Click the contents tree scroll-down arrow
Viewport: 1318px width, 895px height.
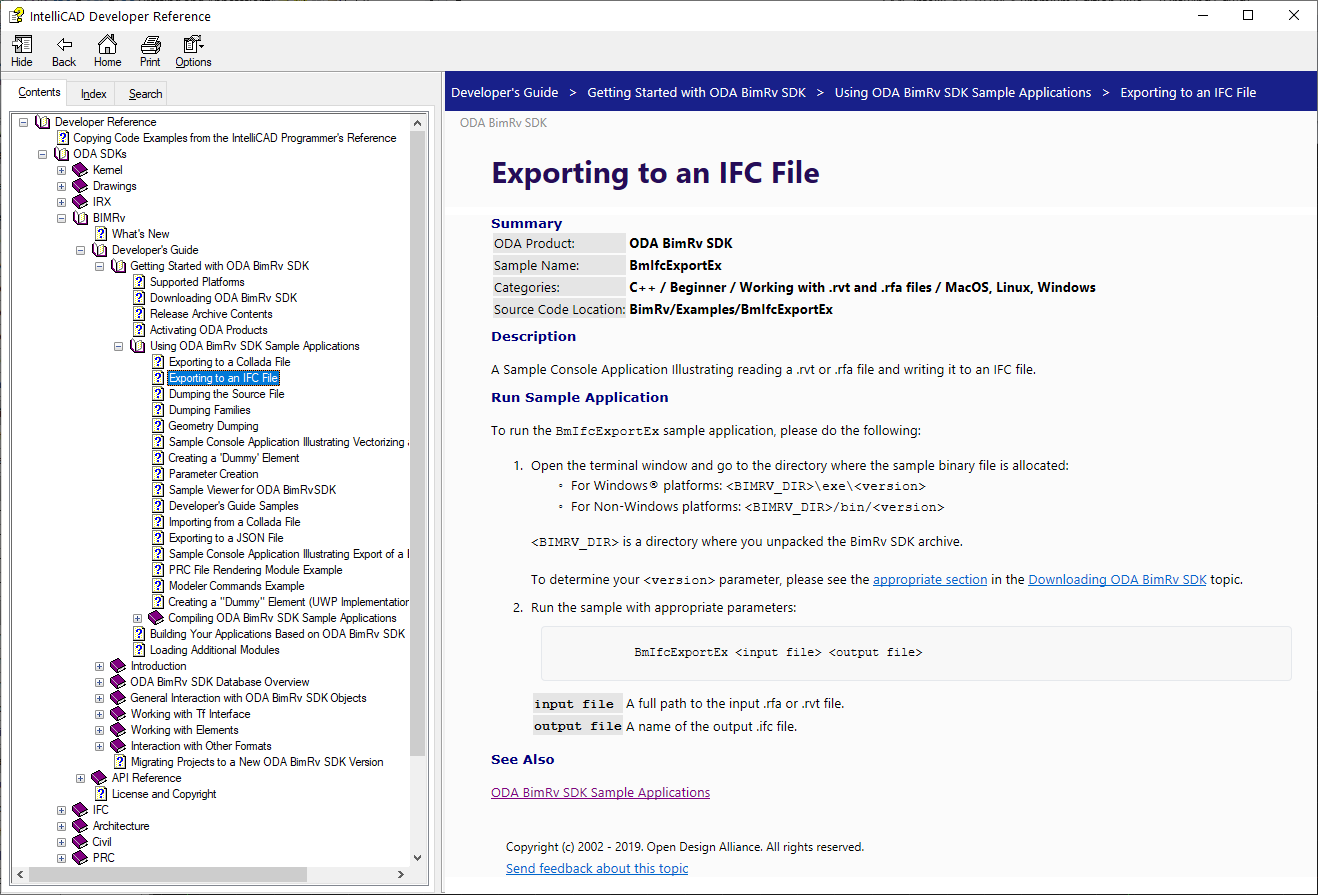pos(418,857)
